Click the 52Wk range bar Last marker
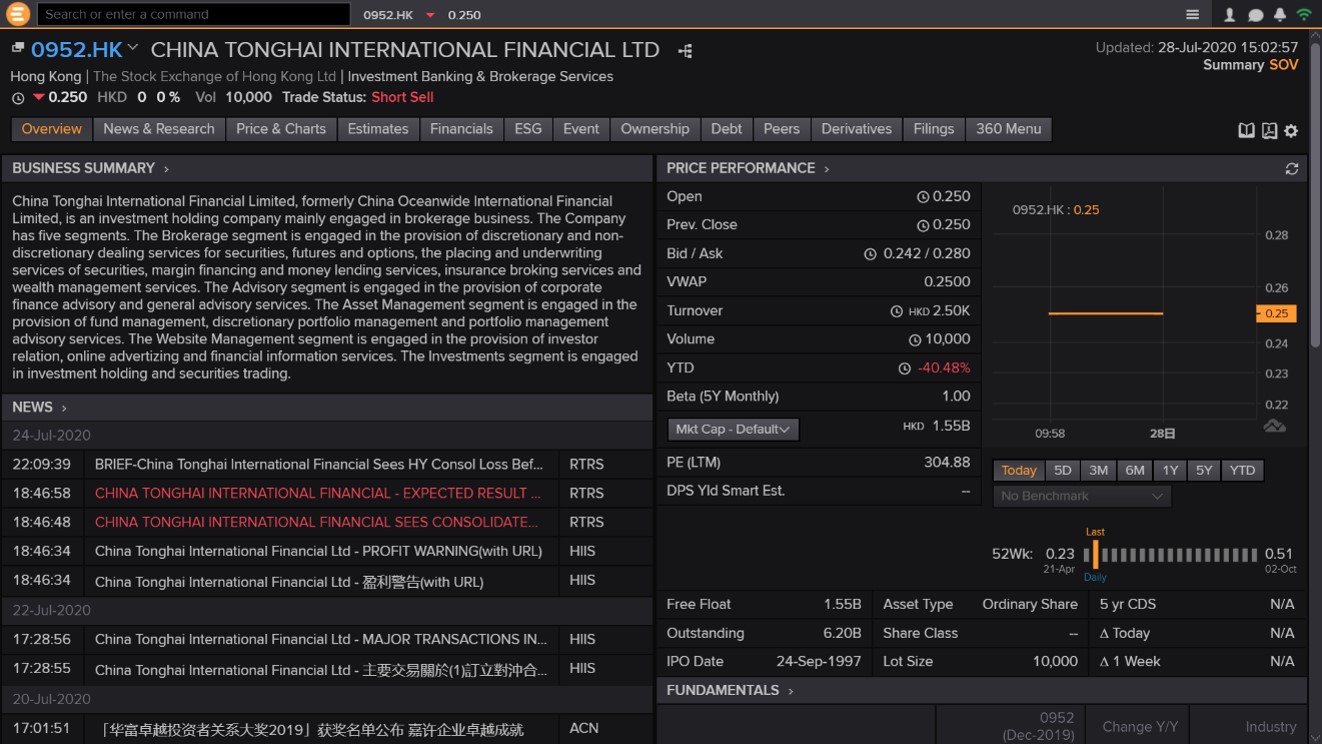Screen dimensions: 1322x744 click(1095, 554)
